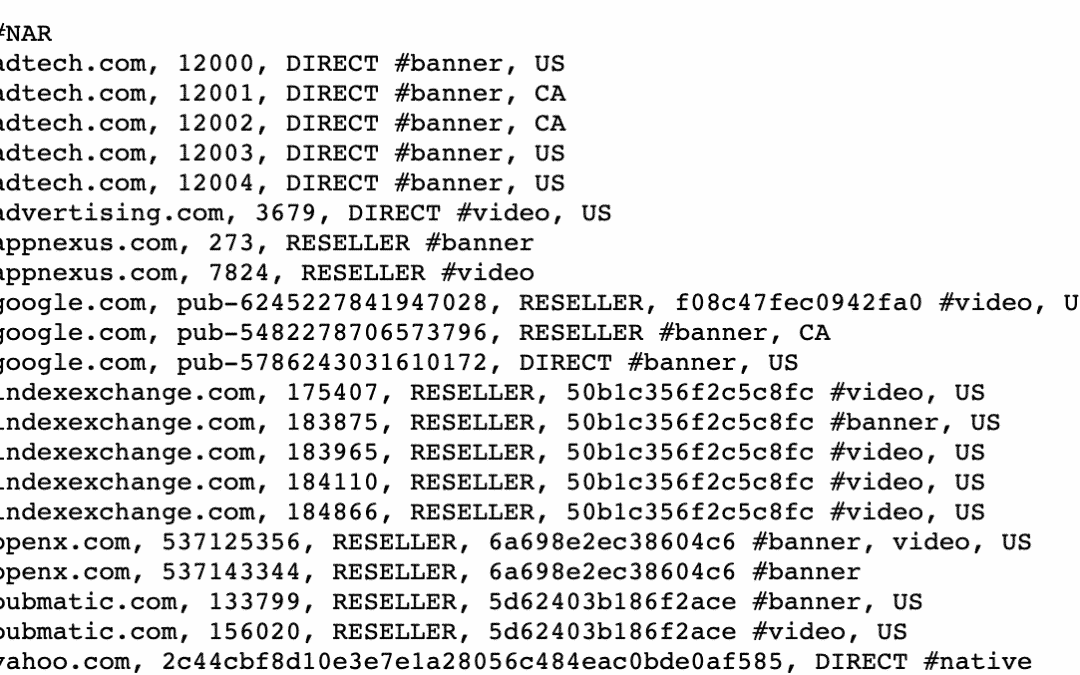The height and width of the screenshot is (675, 1080).
Task: Click appnexus.com 7824 #video line
Action: 267,273
